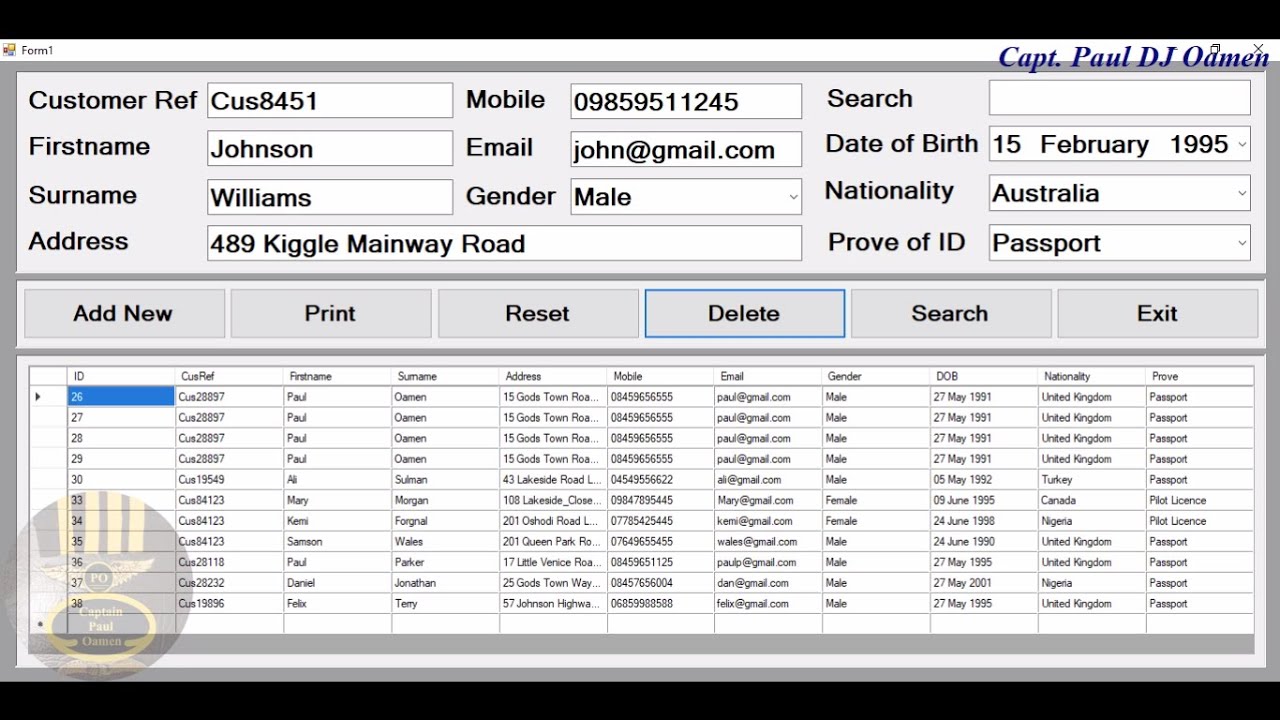Click the DOB column header
Image resolution: width=1280 pixels, height=720 pixels.
coord(984,376)
